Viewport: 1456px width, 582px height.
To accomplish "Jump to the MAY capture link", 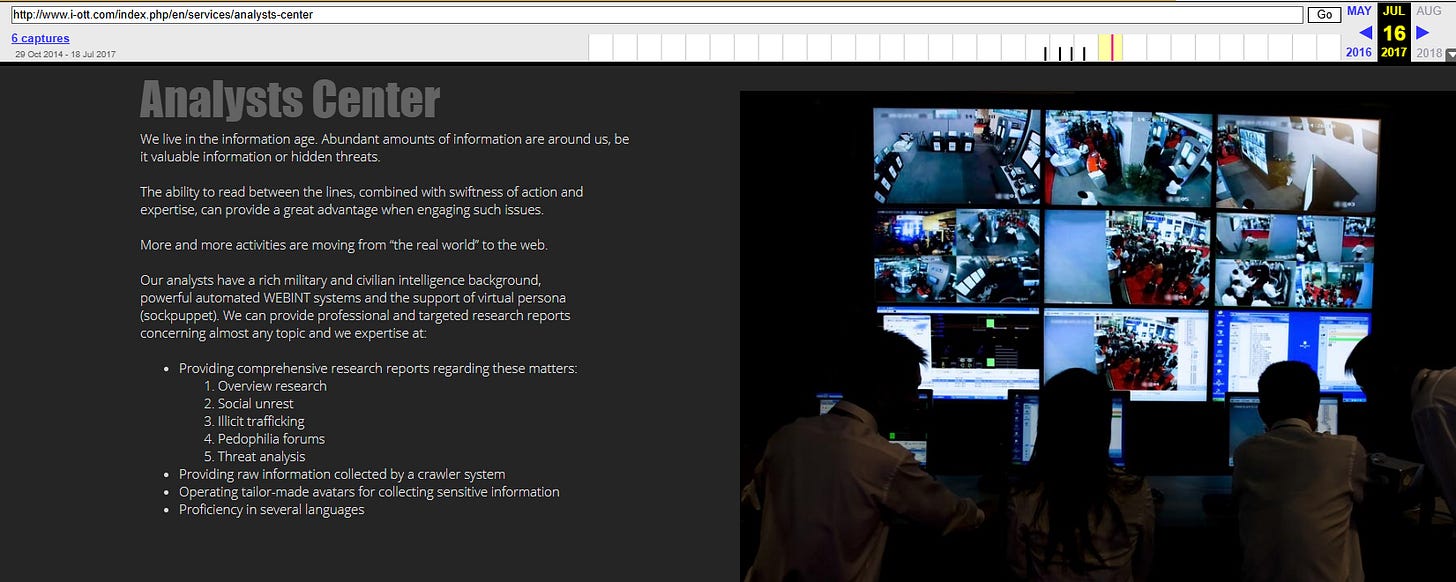I will coord(1359,11).
